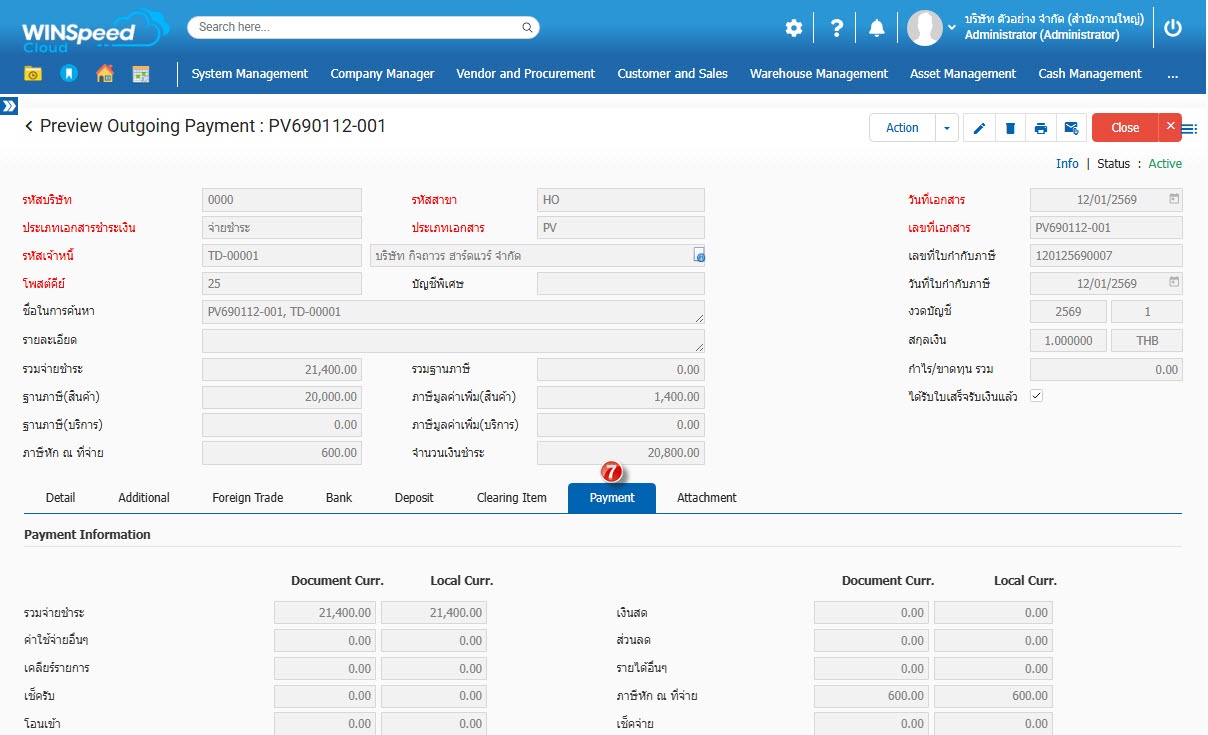Screen dimensions: 1208x735
Task: Print the outgoing payment document
Action: pyautogui.click(x=1041, y=128)
